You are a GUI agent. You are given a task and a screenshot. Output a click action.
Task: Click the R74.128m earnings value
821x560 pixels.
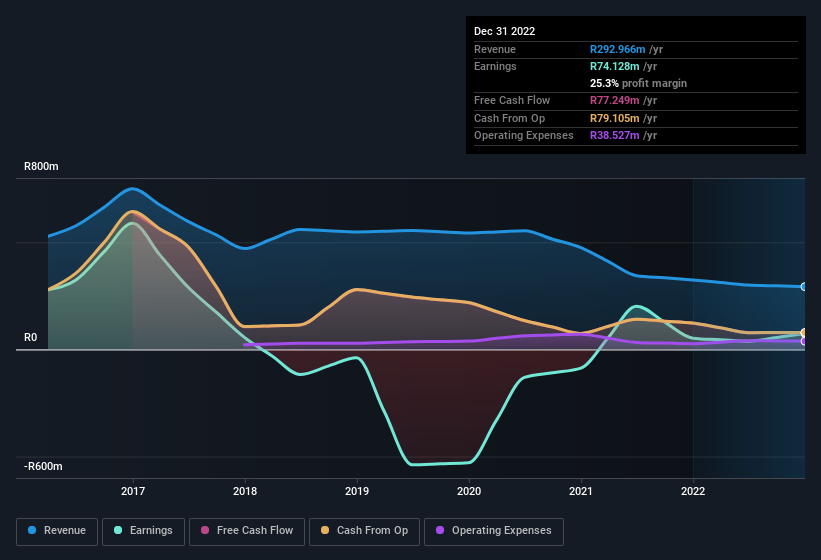[615, 66]
